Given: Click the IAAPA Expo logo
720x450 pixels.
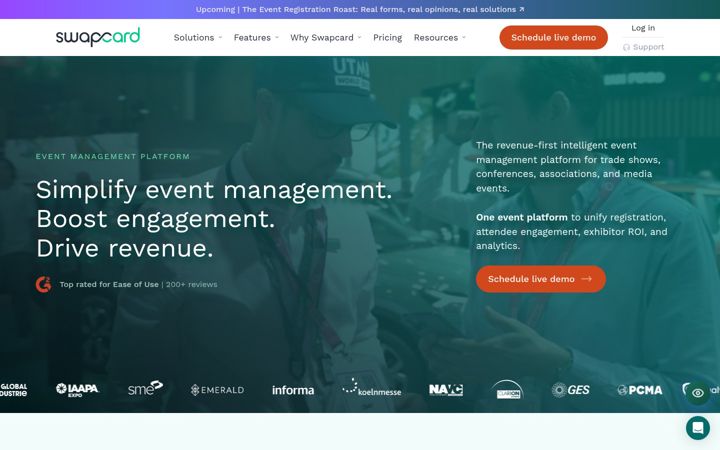Looking at the screenshot, I should click(77, 389).
